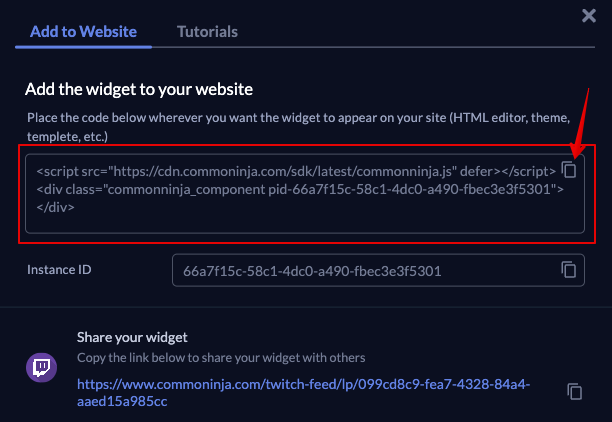612x422 pixels.
Task: Click the second line of the share URL
Action: (121, 401)
